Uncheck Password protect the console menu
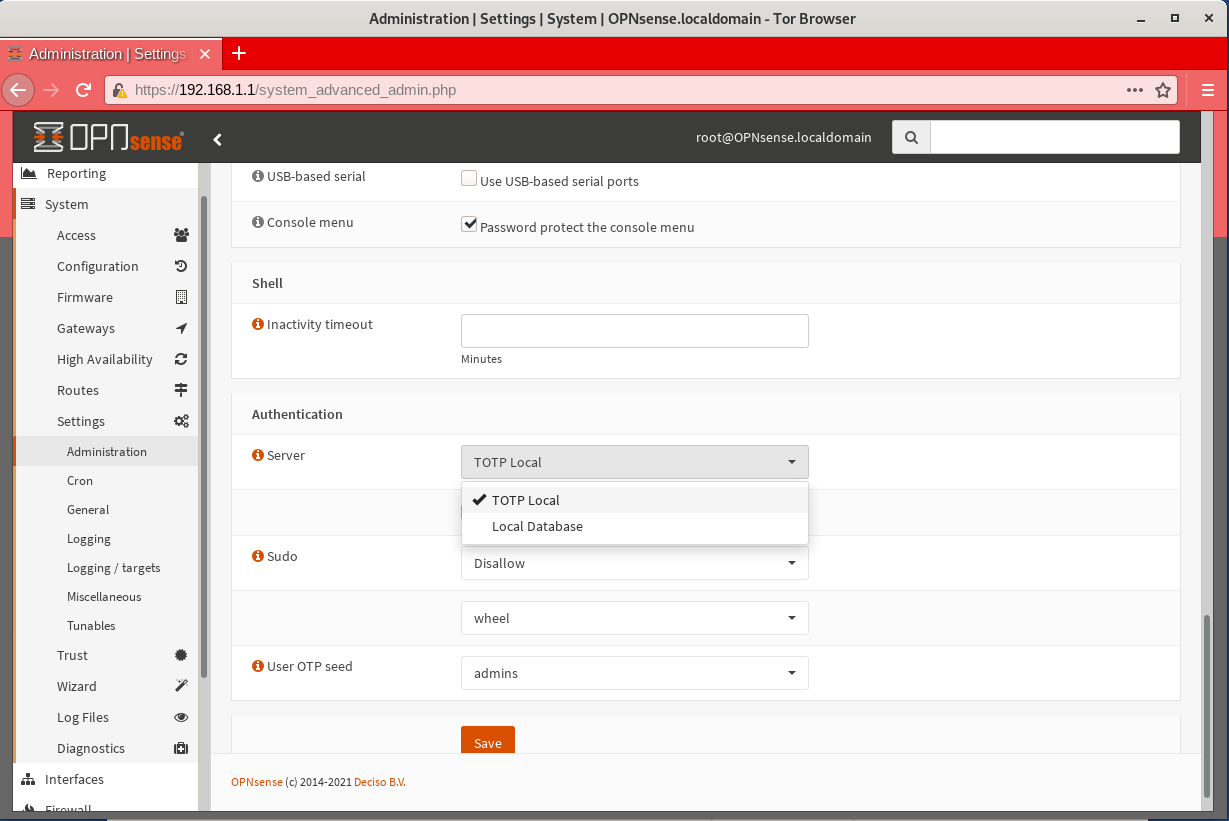 click(x=469, y=224)
